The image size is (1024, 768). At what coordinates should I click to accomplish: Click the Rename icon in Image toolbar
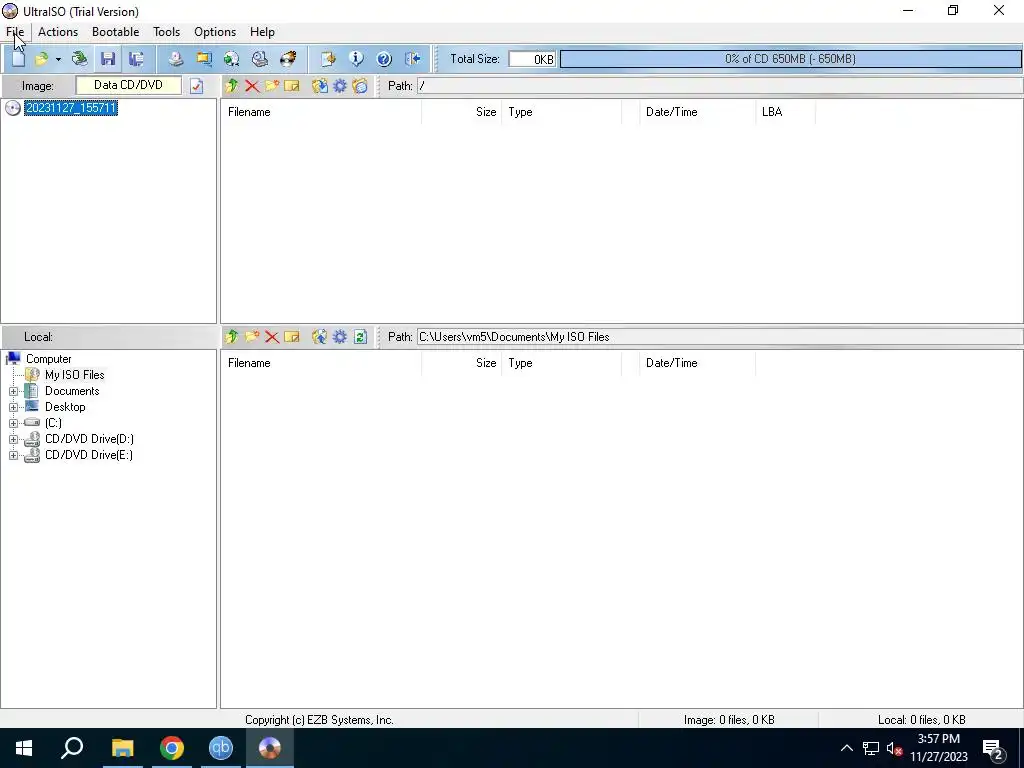point(292,86)
